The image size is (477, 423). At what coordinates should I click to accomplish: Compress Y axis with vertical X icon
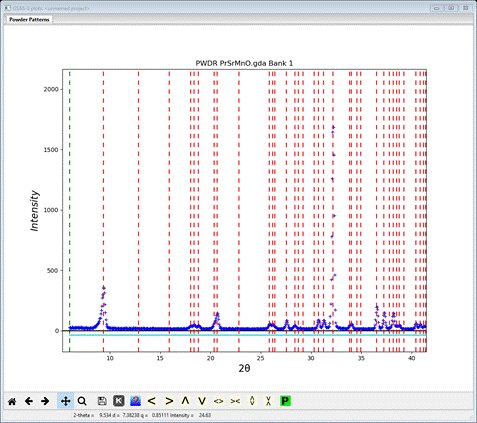268,401
